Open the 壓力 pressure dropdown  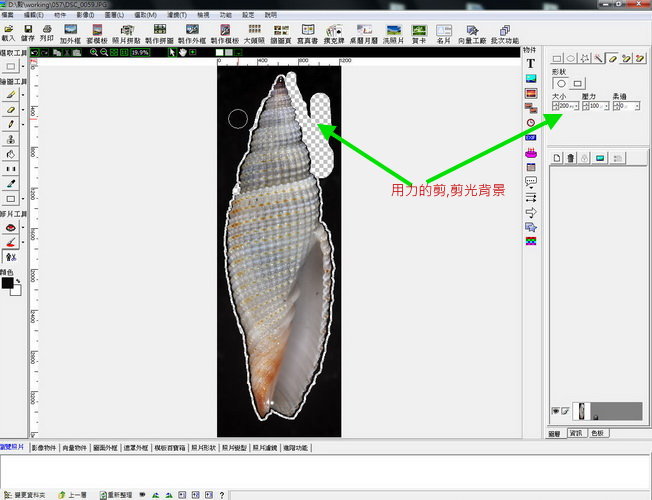coord(605,105)
